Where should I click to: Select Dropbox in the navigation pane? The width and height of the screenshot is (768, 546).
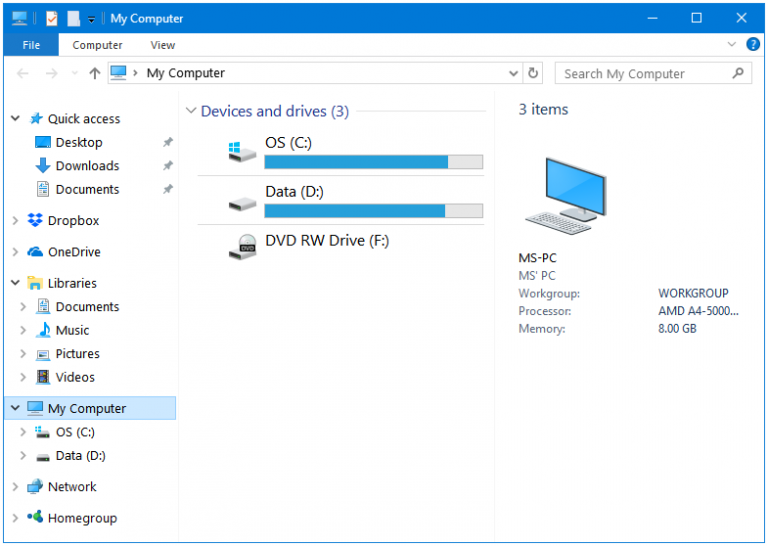click(73, 221)
